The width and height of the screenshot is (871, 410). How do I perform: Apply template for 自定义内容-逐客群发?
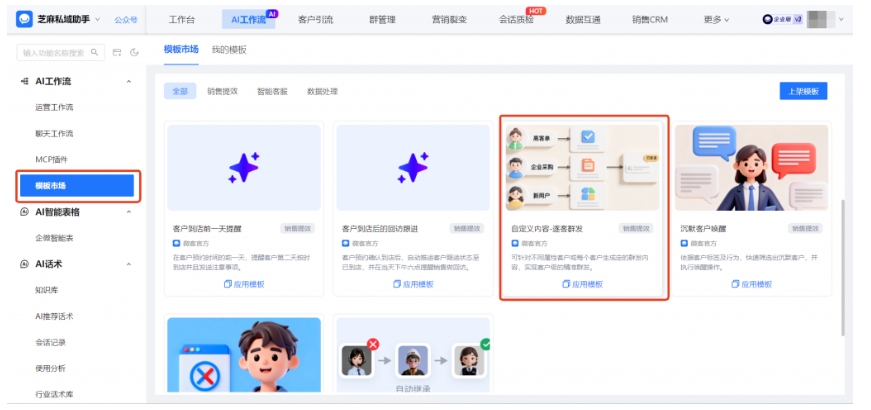click(x=582, y=284)
